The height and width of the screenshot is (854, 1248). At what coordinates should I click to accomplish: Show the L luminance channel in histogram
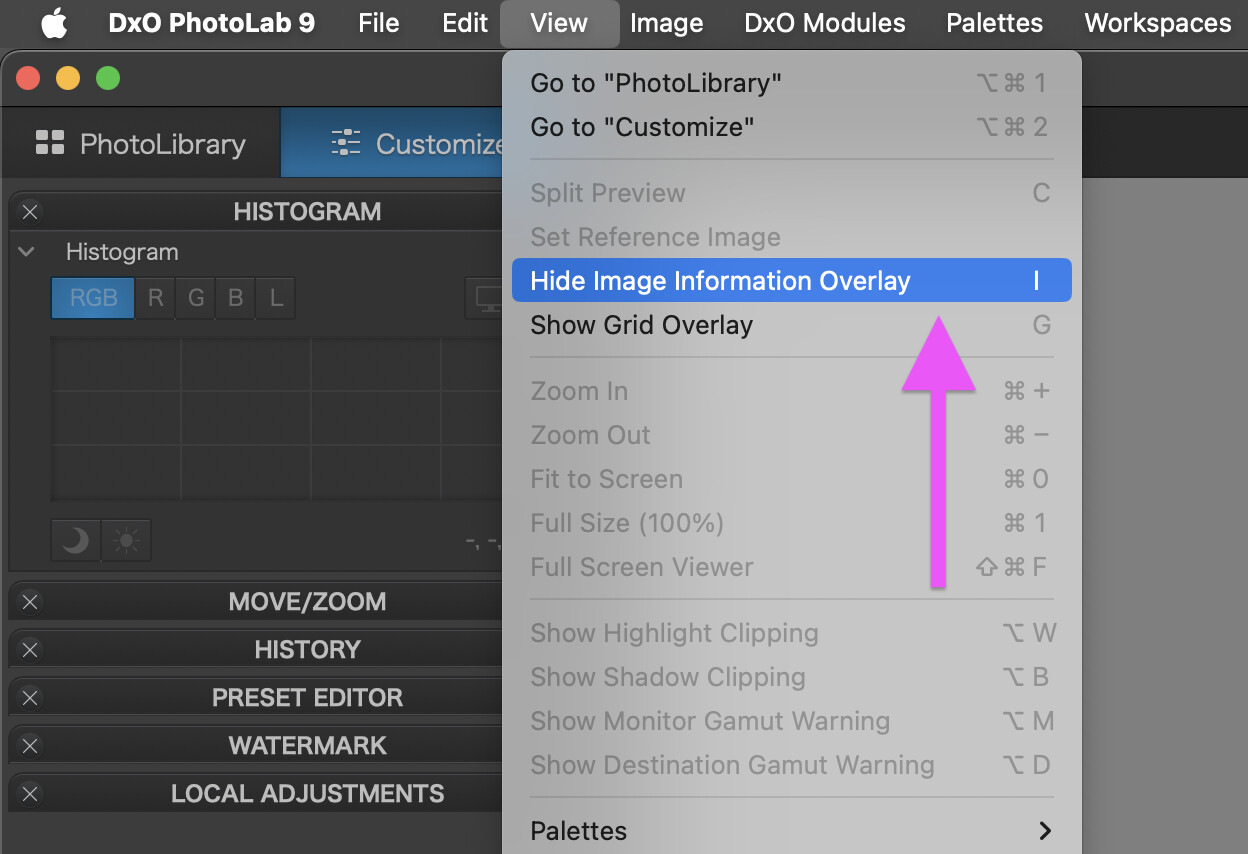[x=275, y=298]
